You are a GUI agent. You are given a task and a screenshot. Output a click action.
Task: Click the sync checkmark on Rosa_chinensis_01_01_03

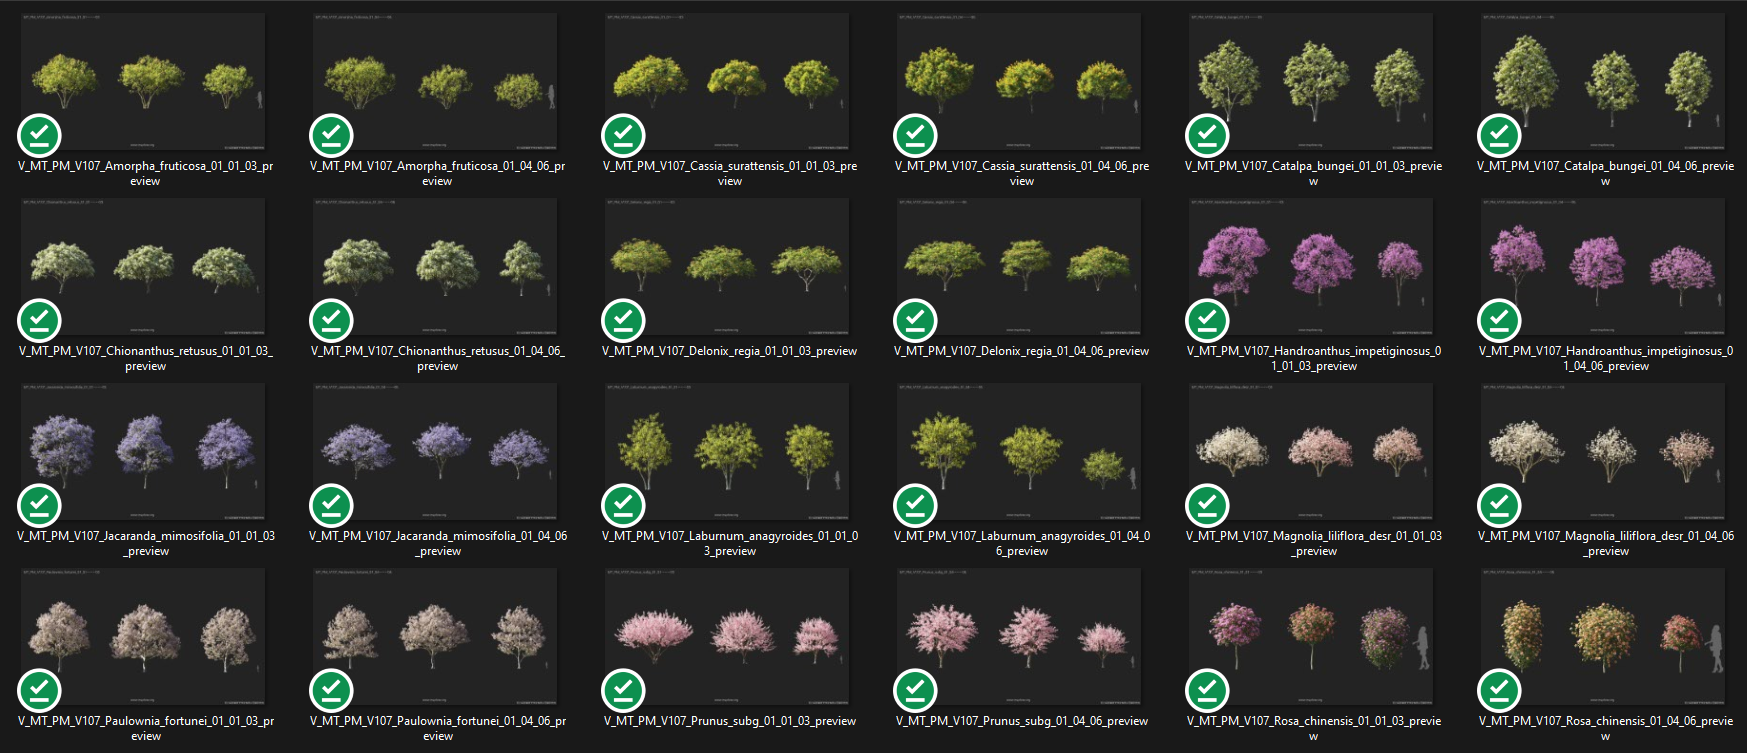1207,691
